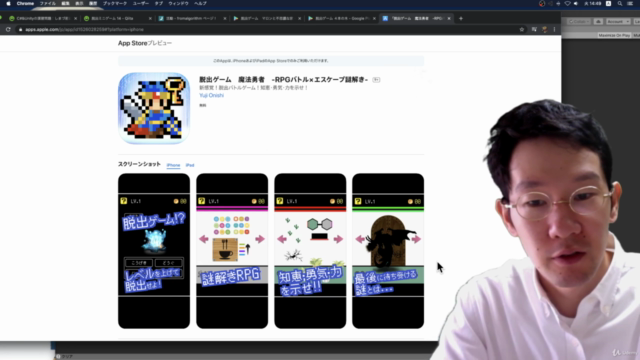Open the 脱出ゲーム!? screenshot
640x360 pixels.
pos(154,251)
